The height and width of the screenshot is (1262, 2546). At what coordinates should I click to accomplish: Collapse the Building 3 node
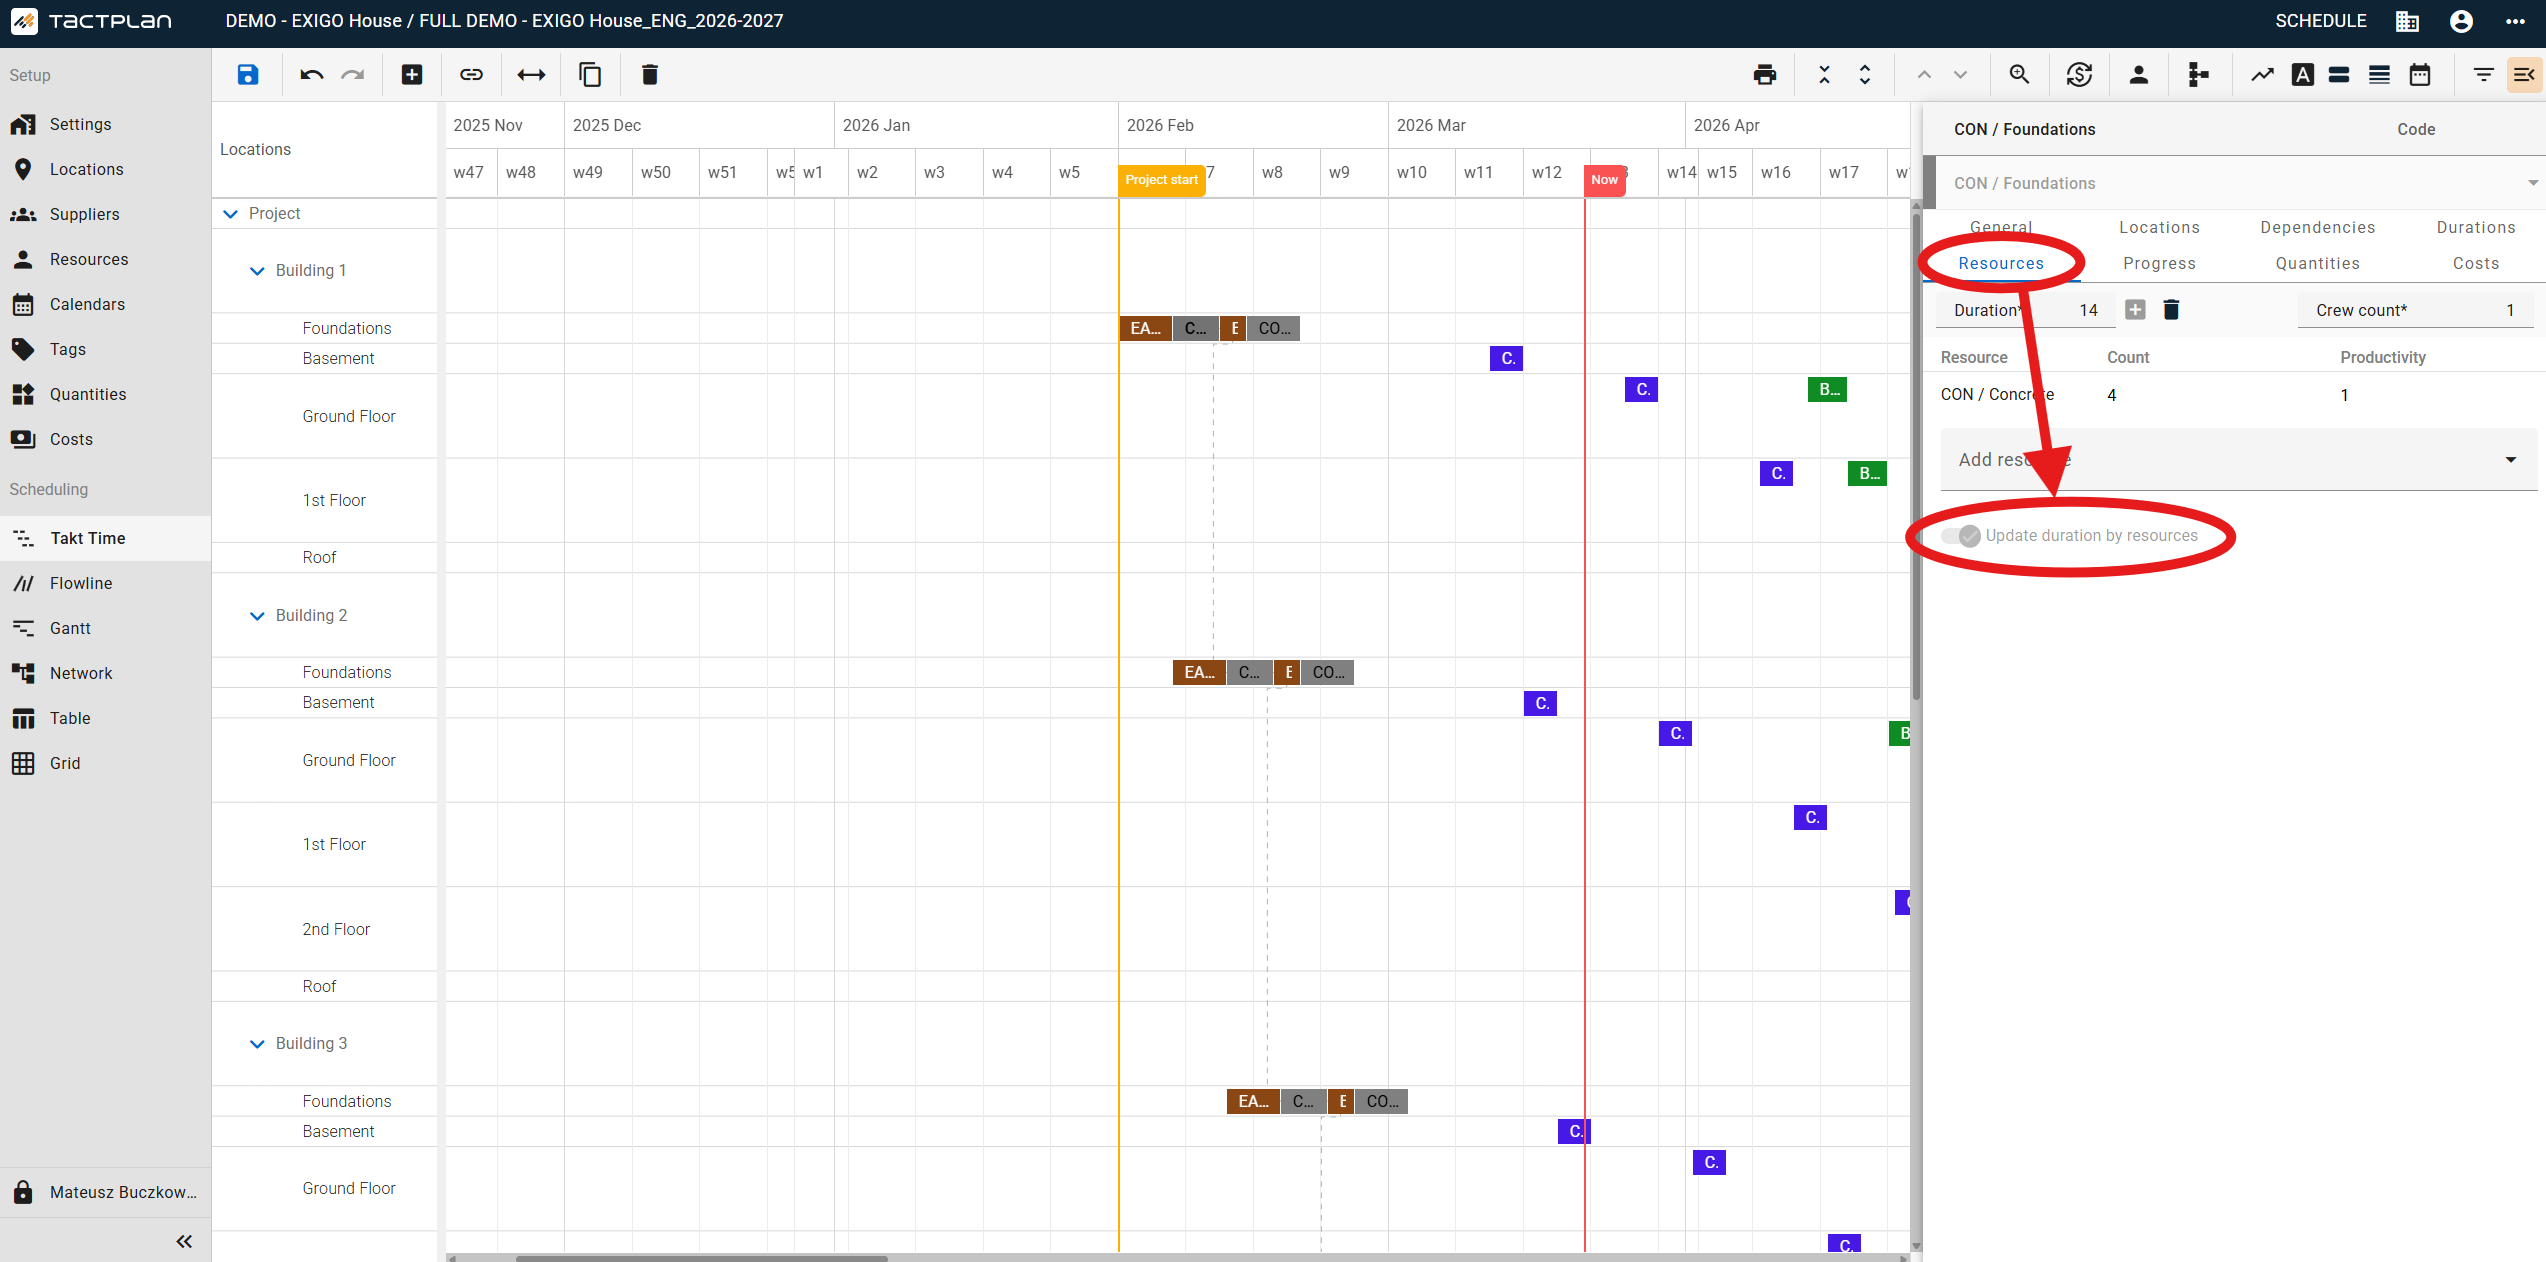(x=257, y=1044)
